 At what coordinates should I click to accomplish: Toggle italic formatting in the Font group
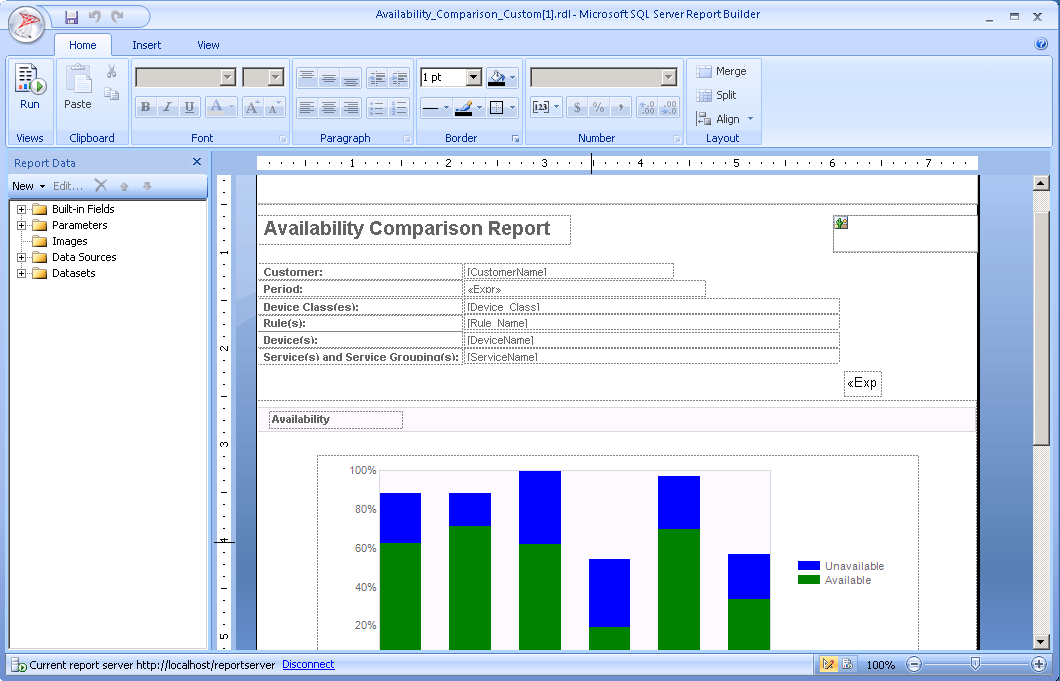(x=167, y=106)
